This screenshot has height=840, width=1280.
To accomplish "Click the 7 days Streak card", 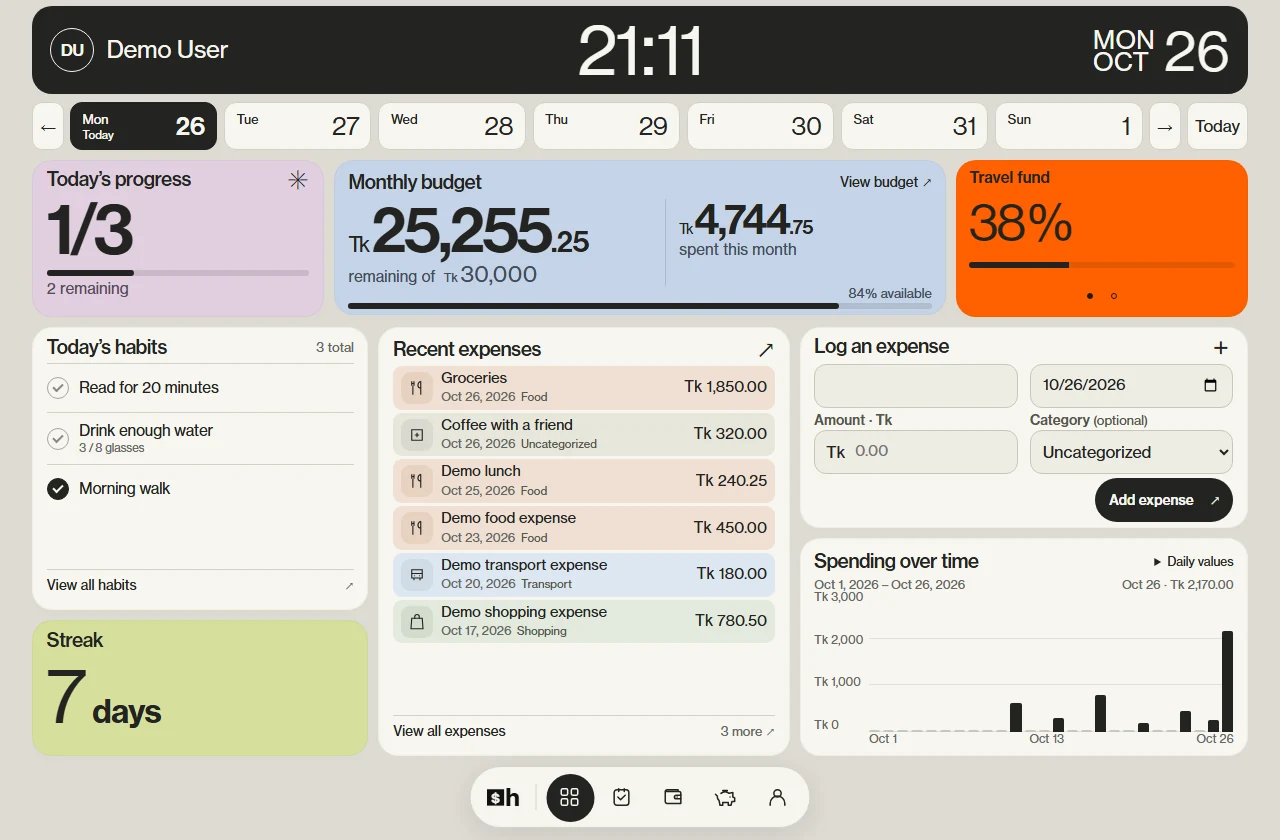I will pos(200,688).
